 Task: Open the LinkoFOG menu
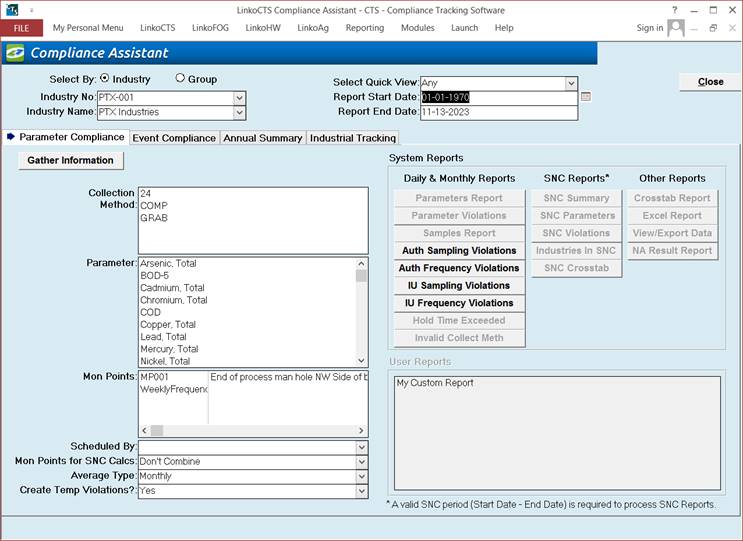(210, 28)
